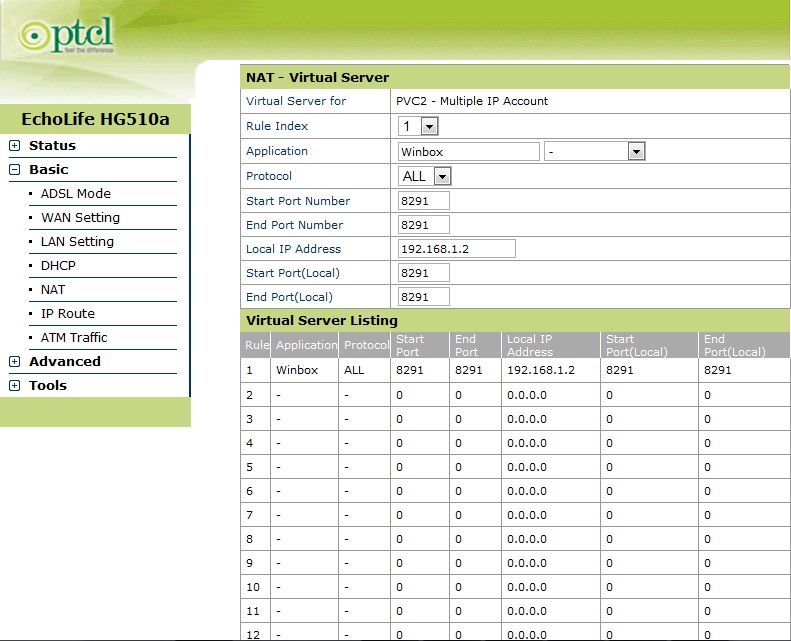Screen dimensions: 791x641
Task: Select DHCP in the sidebar
Action: [58, 266]
